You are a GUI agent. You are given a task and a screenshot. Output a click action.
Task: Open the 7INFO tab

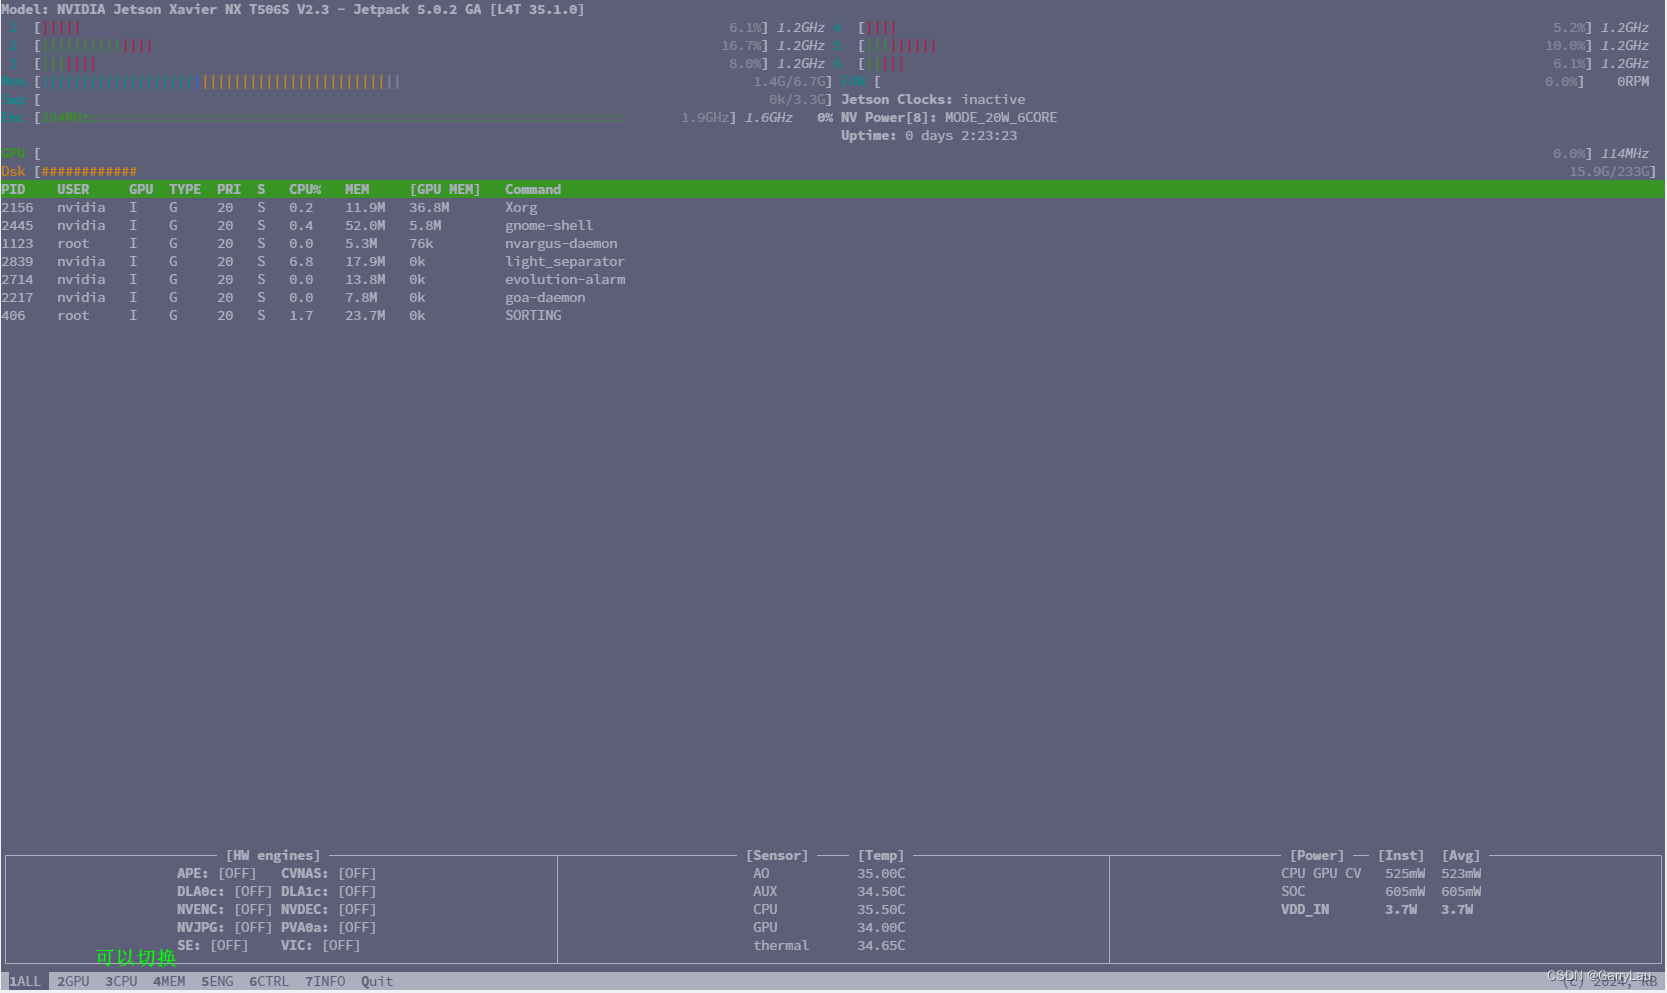pyautogui.click(x=325, y=981)
